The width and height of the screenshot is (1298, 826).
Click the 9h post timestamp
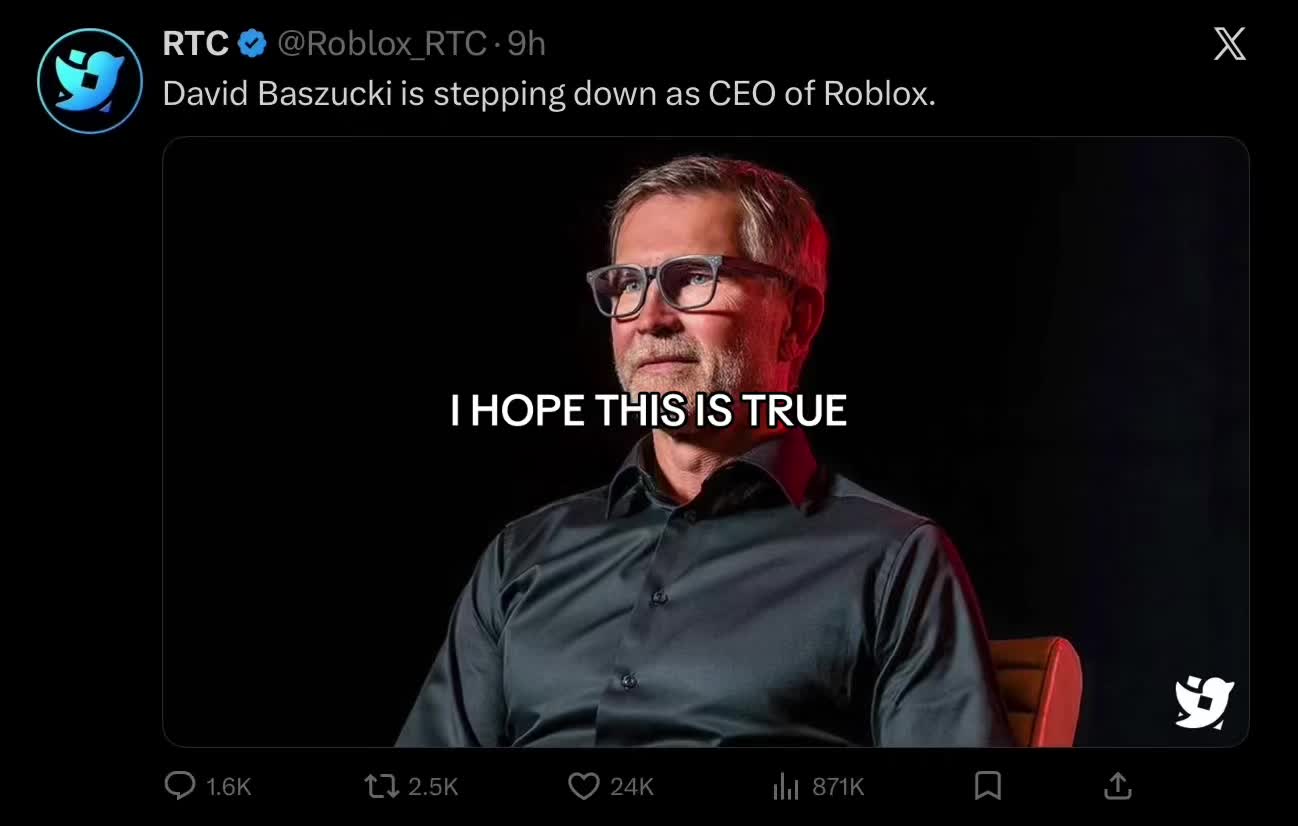click(526, 43)
